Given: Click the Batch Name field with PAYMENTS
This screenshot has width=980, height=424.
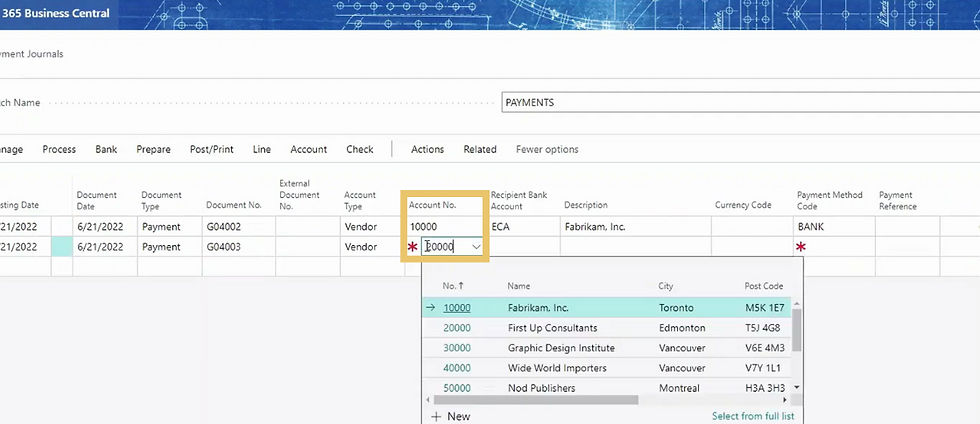Looking at the screenshot, I should click(x=741, y=103).
